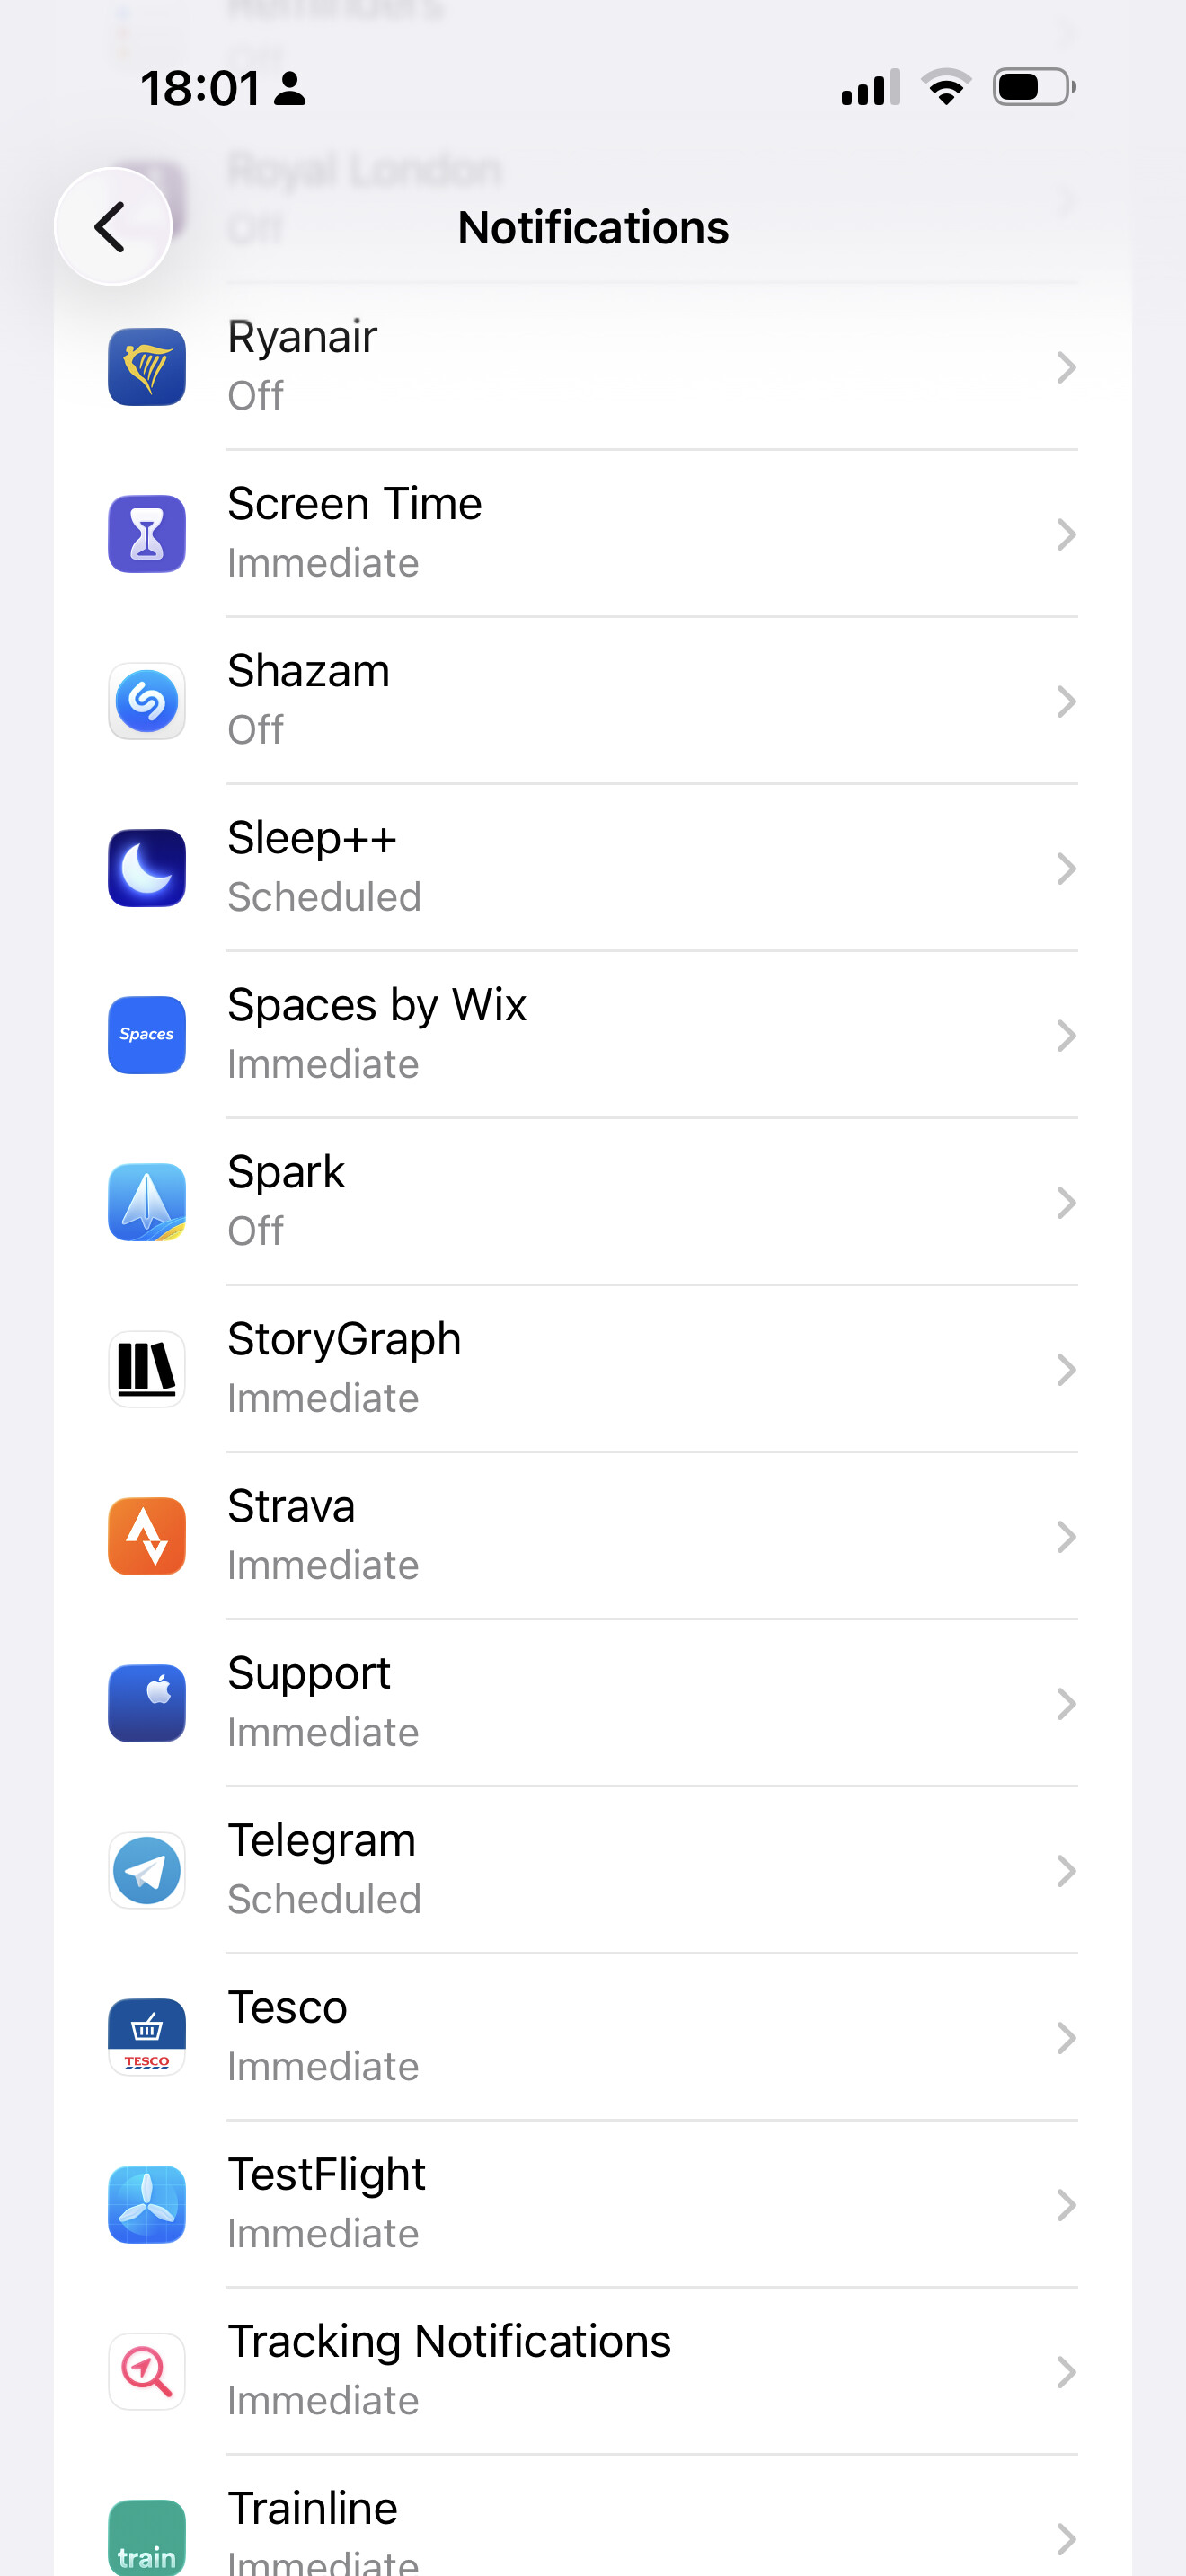Tap the Sleep++ moon icon

coord(147,868)
